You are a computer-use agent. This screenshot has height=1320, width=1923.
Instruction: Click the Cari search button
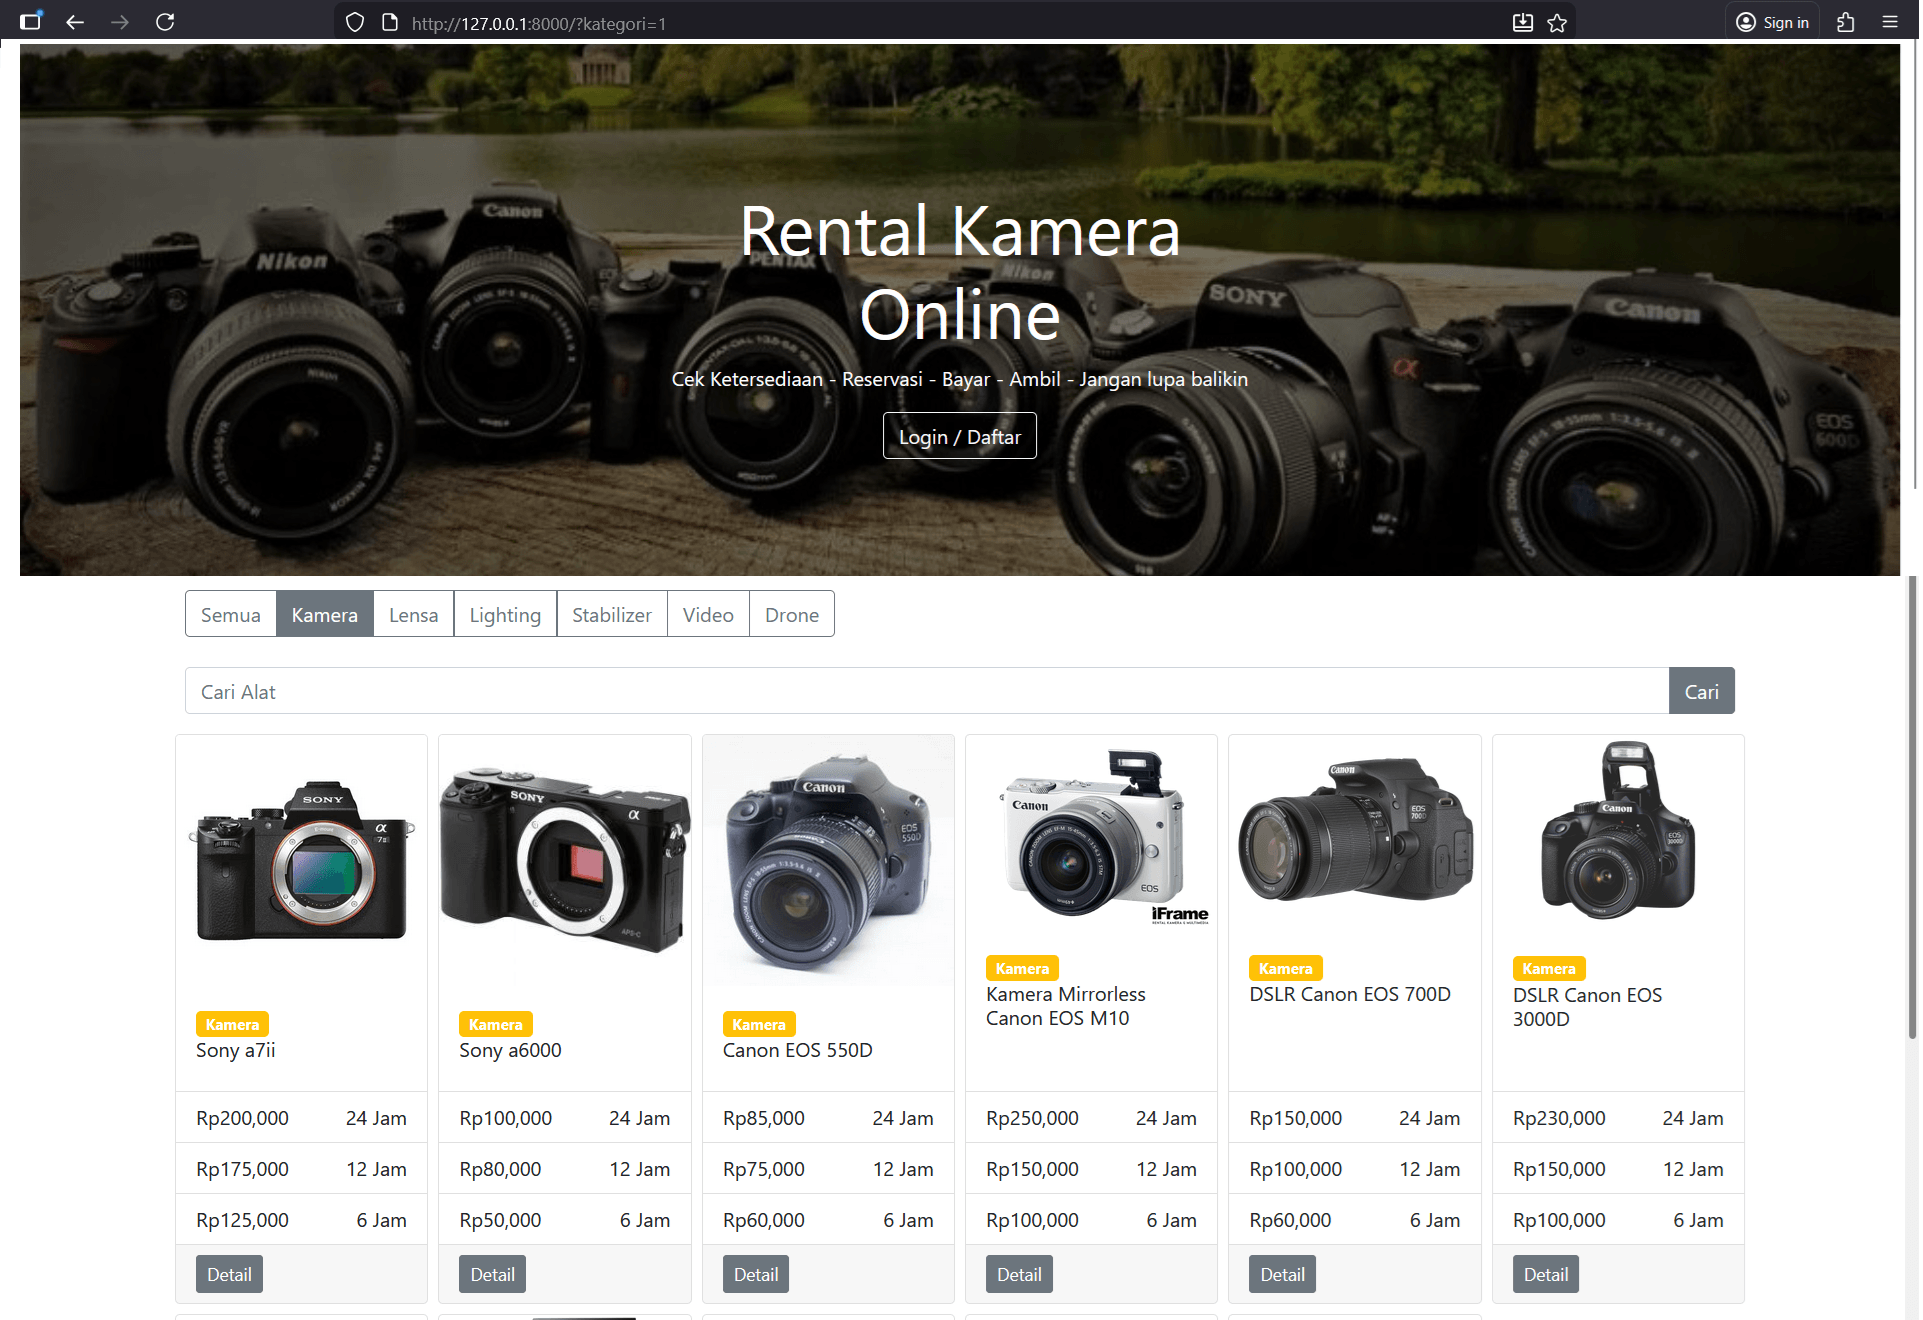(x=1701, y=691)
